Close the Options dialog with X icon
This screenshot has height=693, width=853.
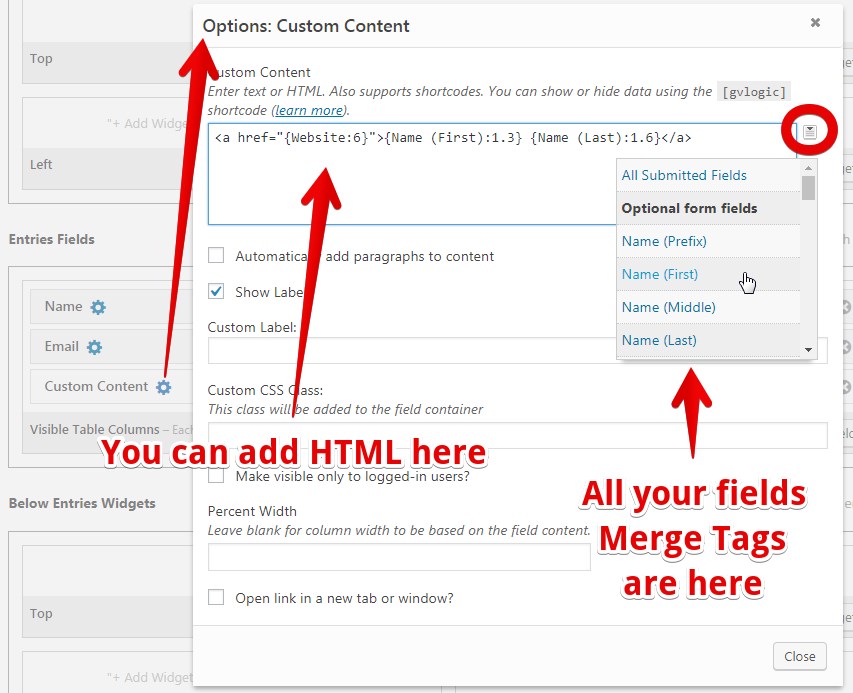click(816, 22)
